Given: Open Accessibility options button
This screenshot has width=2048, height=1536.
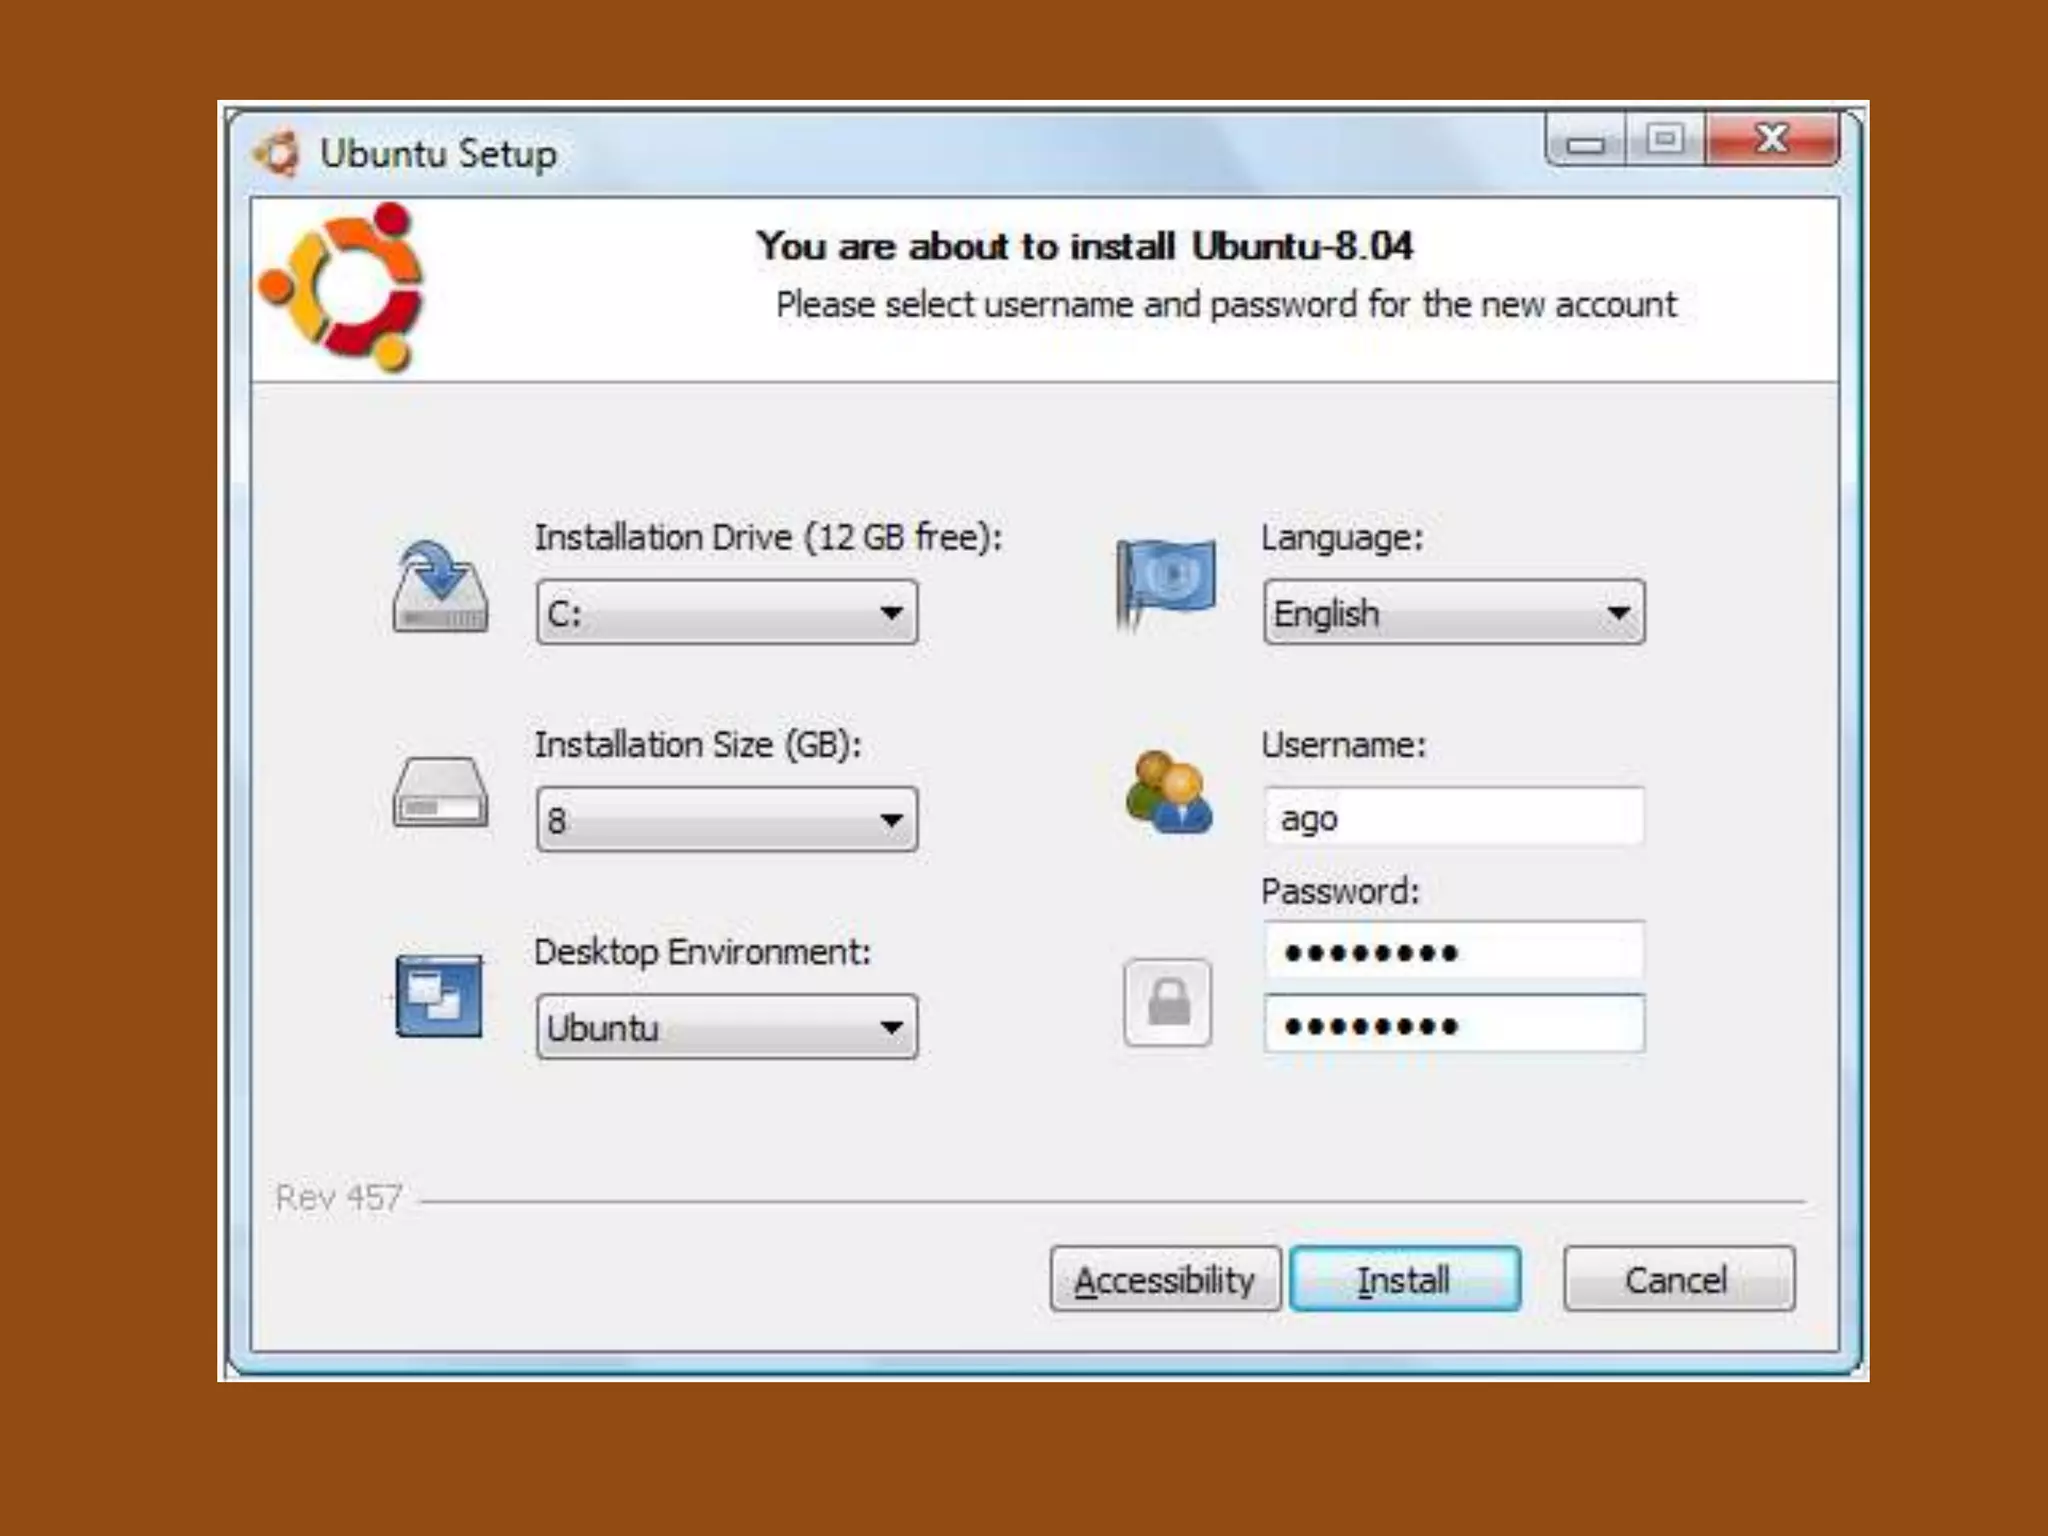Looking at the screenshot, I should pos(1164,1279).
